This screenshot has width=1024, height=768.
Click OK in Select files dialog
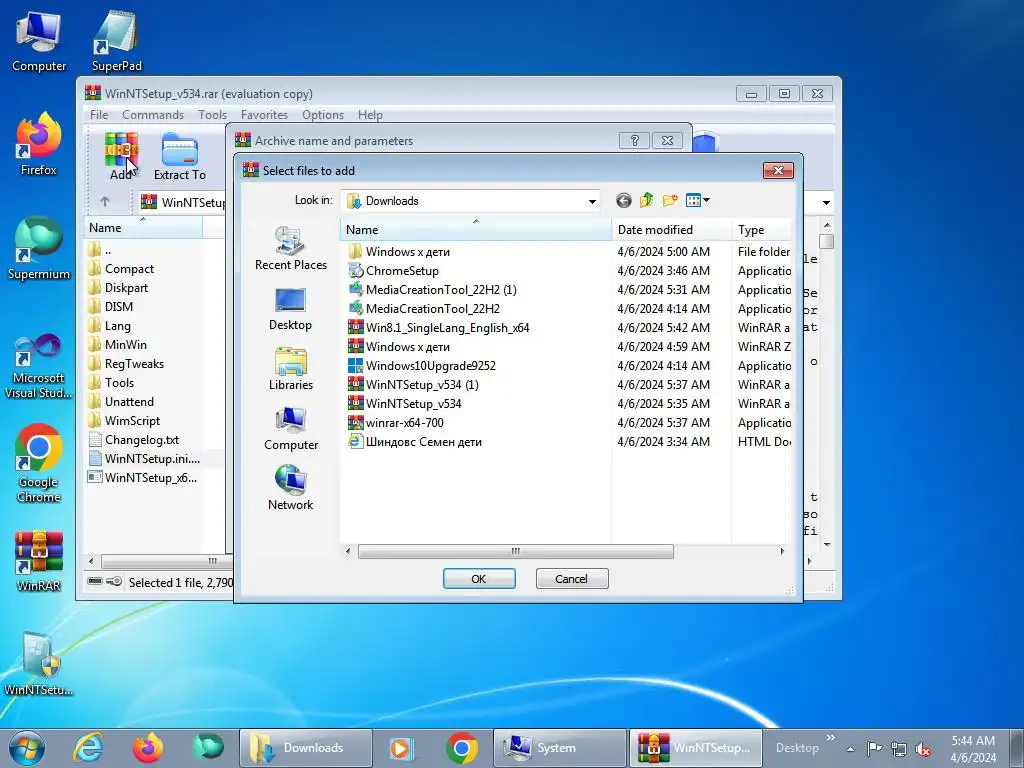pyautogui.click(x=479, y=579)
